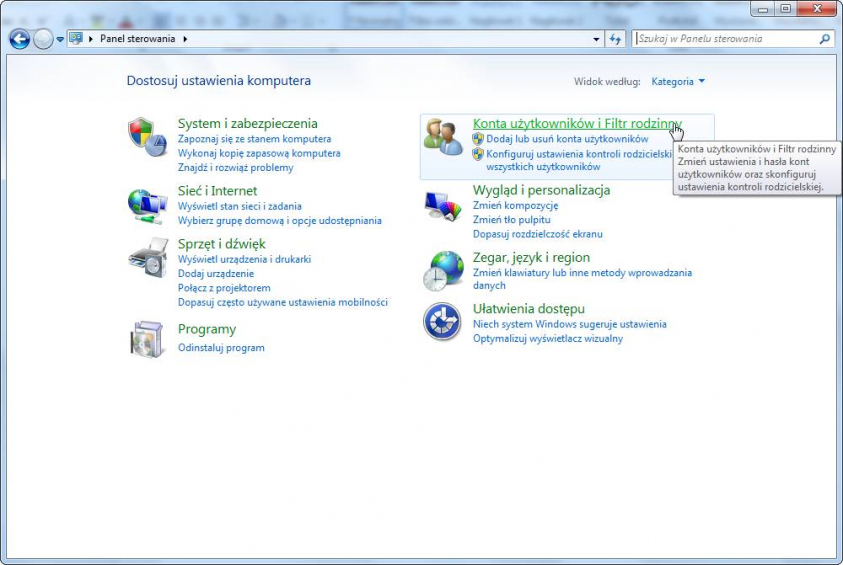Click the Zegar, język i region icon
The image size is (843, 565).
tap(443, 270)
